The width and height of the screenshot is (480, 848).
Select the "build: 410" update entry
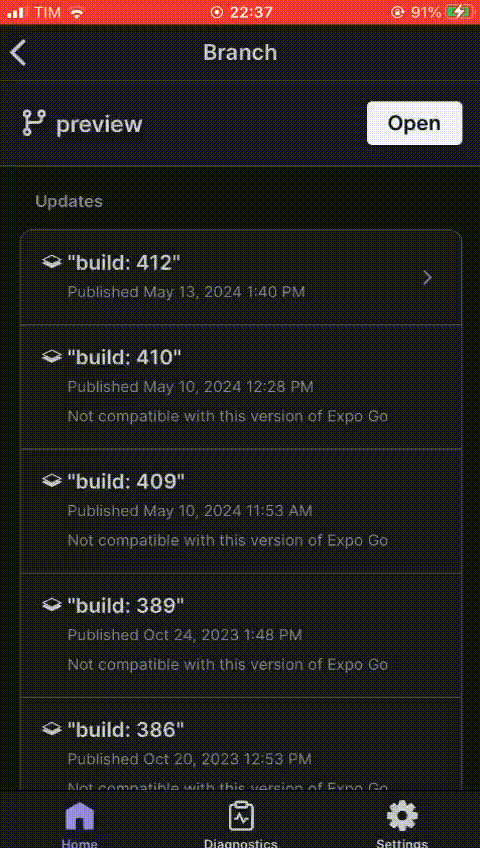[241, 387]
